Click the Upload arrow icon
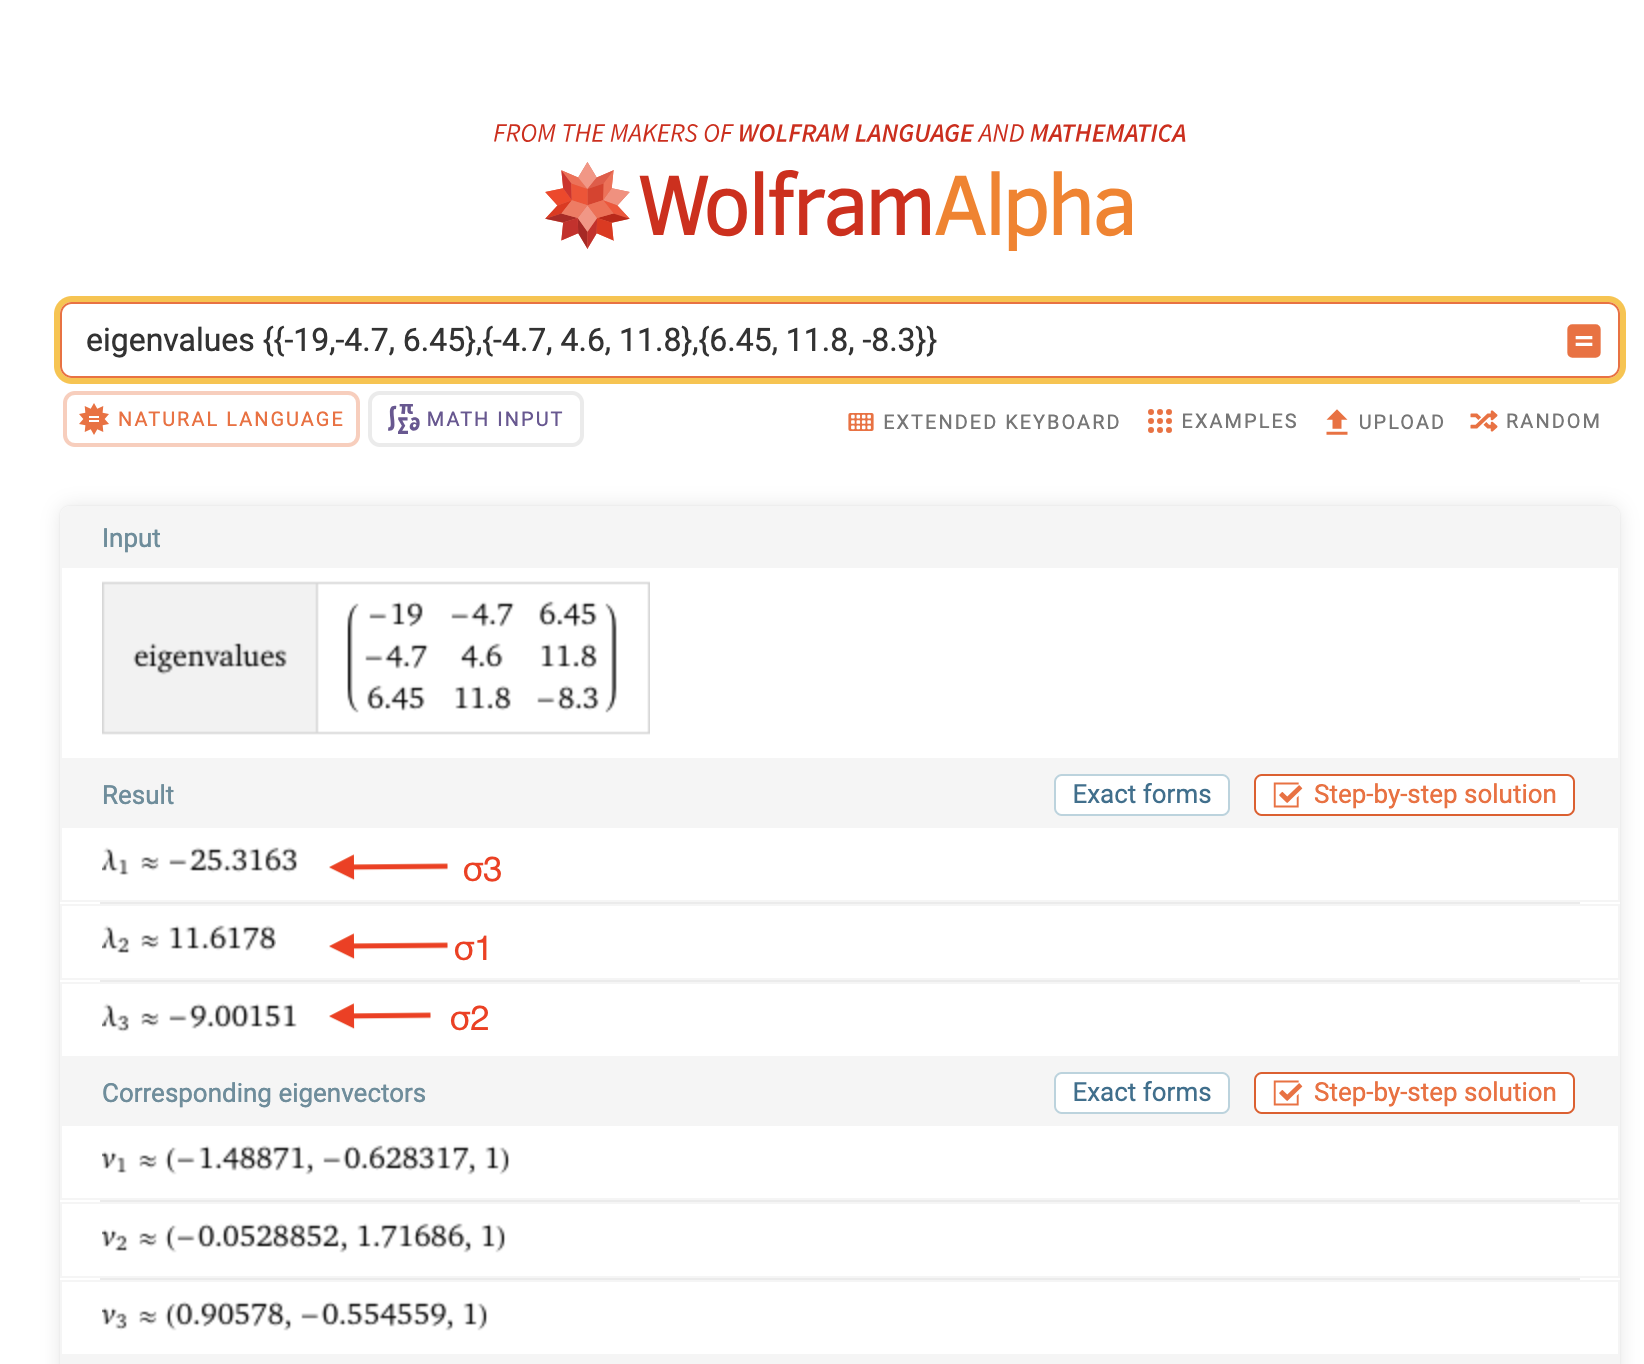 click(x=1336, y=422)
